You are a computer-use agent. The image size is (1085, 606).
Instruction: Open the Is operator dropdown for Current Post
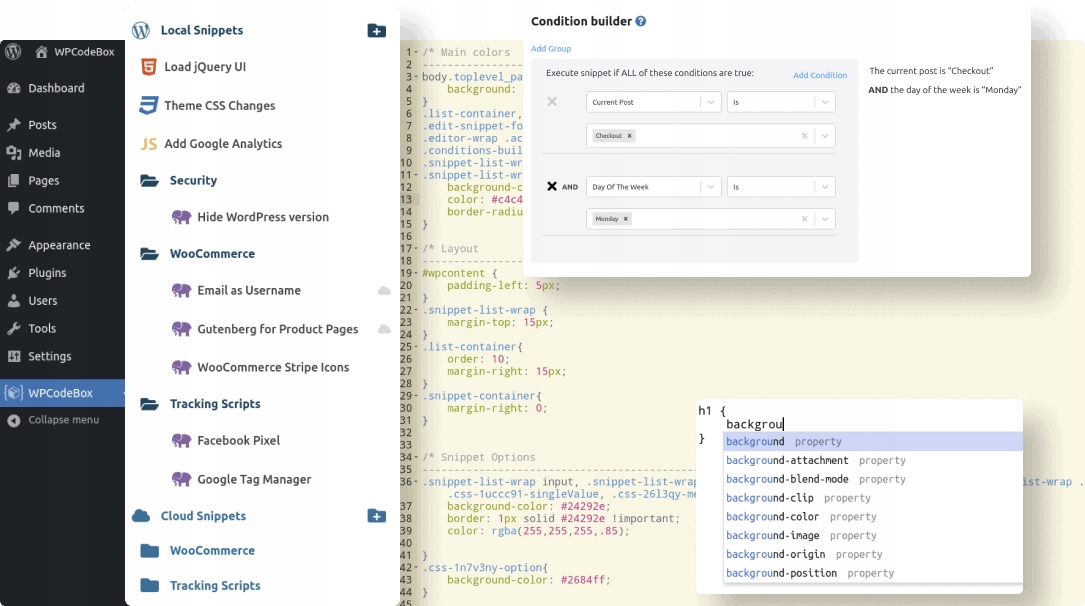824,102
